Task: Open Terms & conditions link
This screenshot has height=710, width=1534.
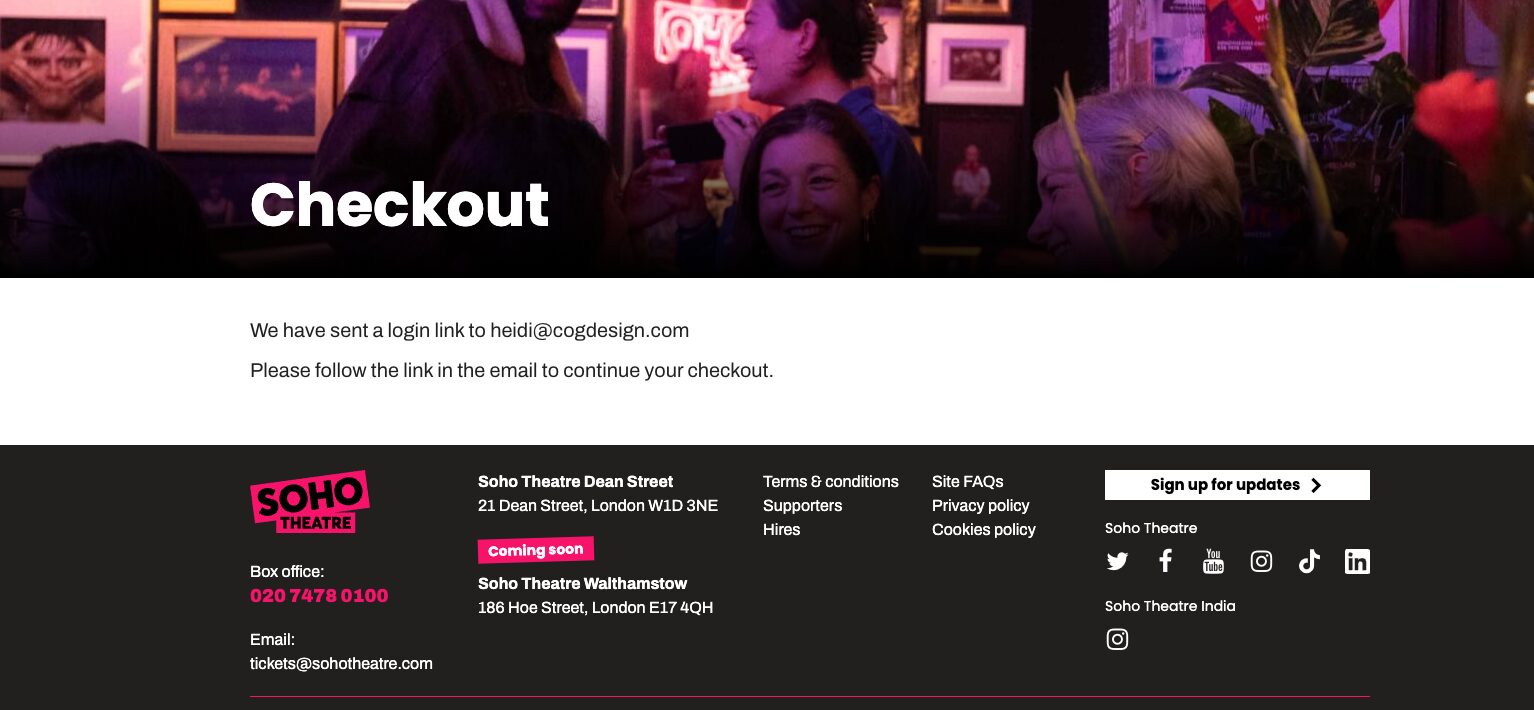Action: click(x=831, y=482)
